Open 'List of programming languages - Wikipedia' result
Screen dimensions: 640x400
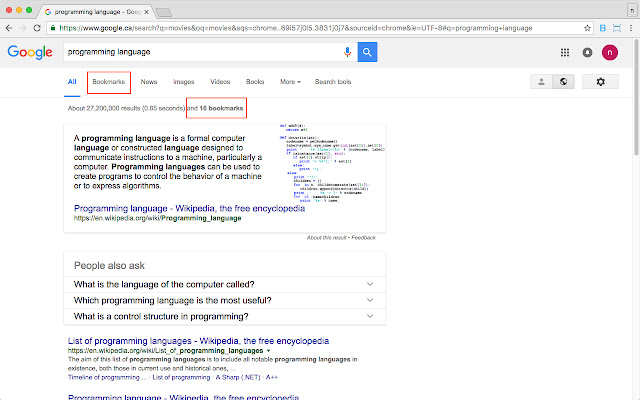(x=198, y=341)
